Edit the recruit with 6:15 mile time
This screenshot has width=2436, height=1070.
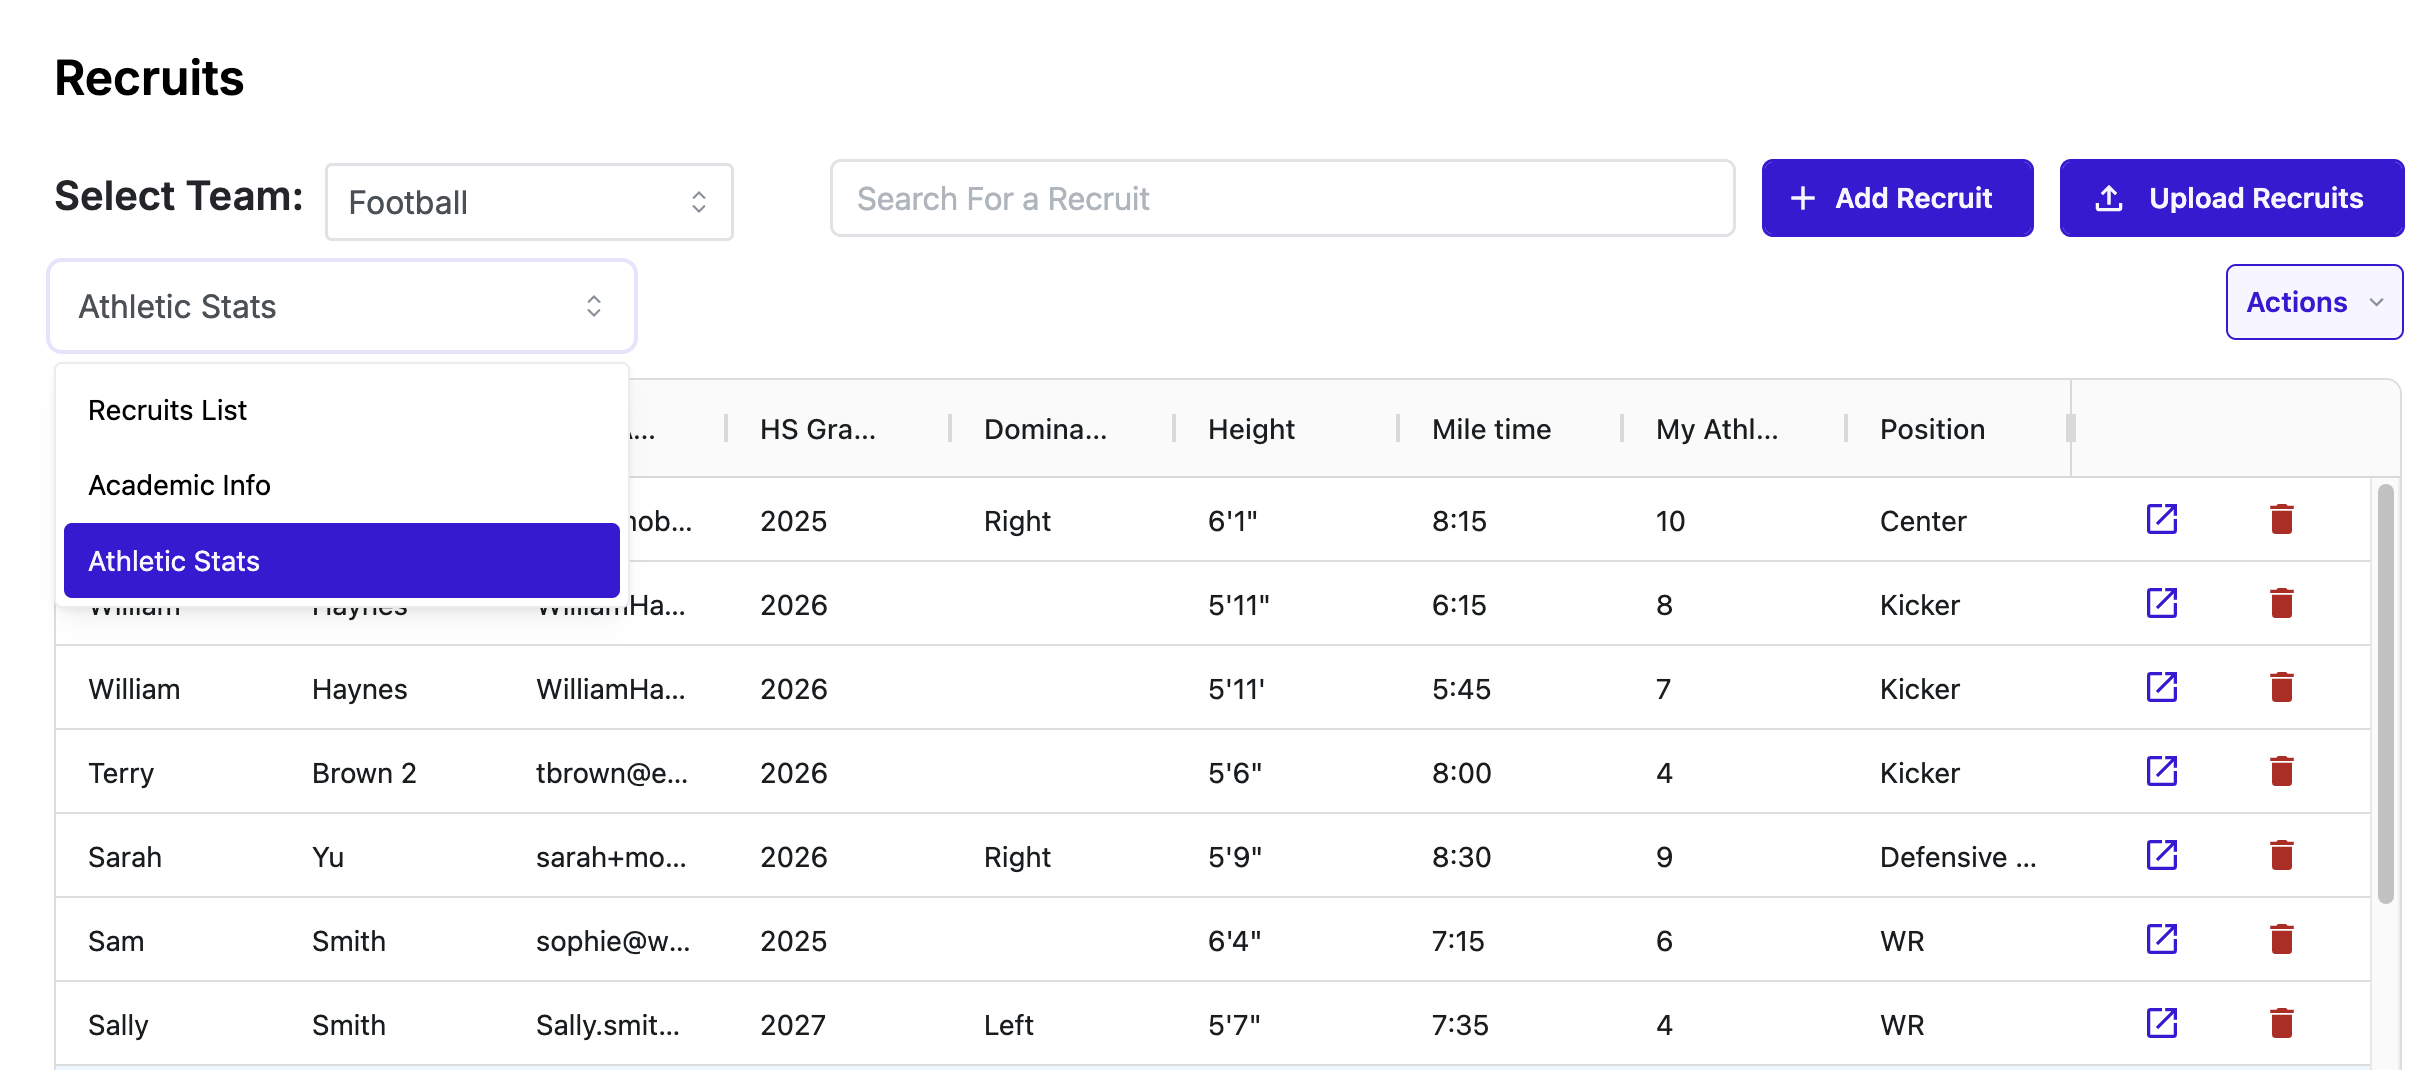(2161, 603)
